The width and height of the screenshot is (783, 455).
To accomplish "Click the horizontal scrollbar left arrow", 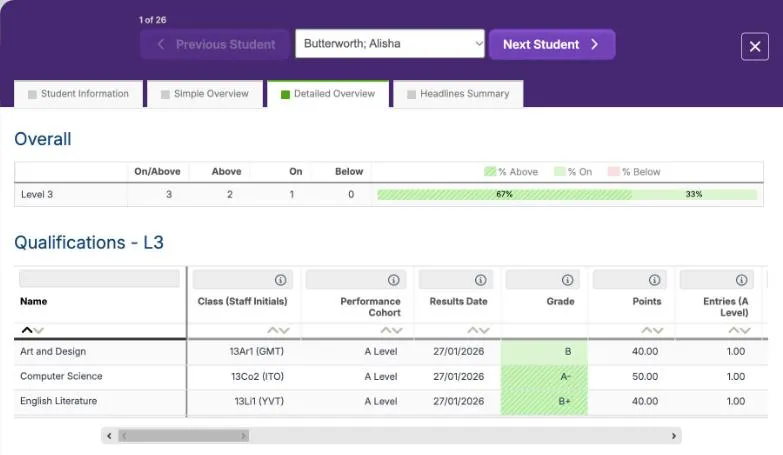I will pyautogui.click(x=109, y=436).
